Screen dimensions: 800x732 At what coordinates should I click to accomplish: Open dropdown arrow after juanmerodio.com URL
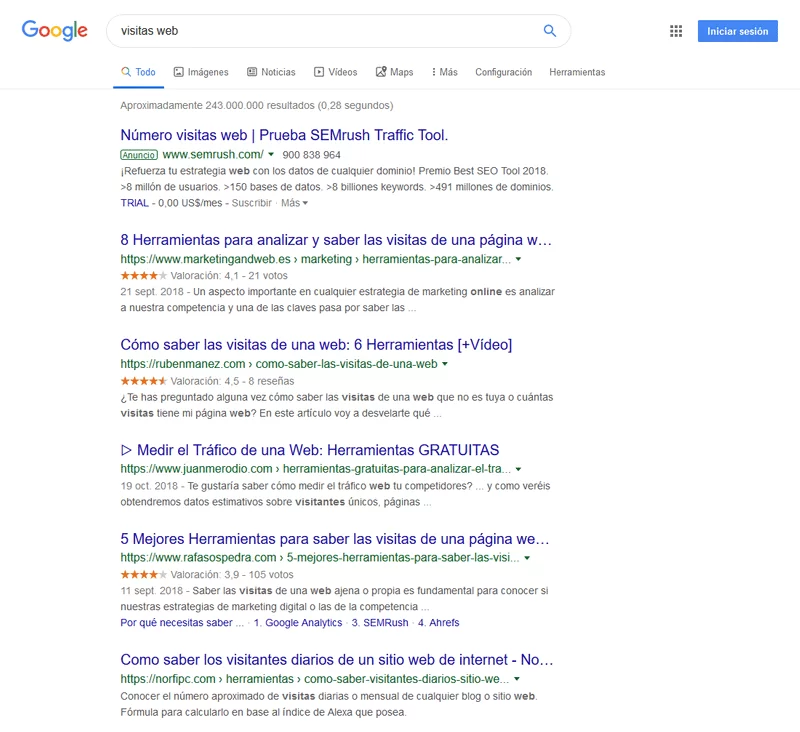point(518,469)
